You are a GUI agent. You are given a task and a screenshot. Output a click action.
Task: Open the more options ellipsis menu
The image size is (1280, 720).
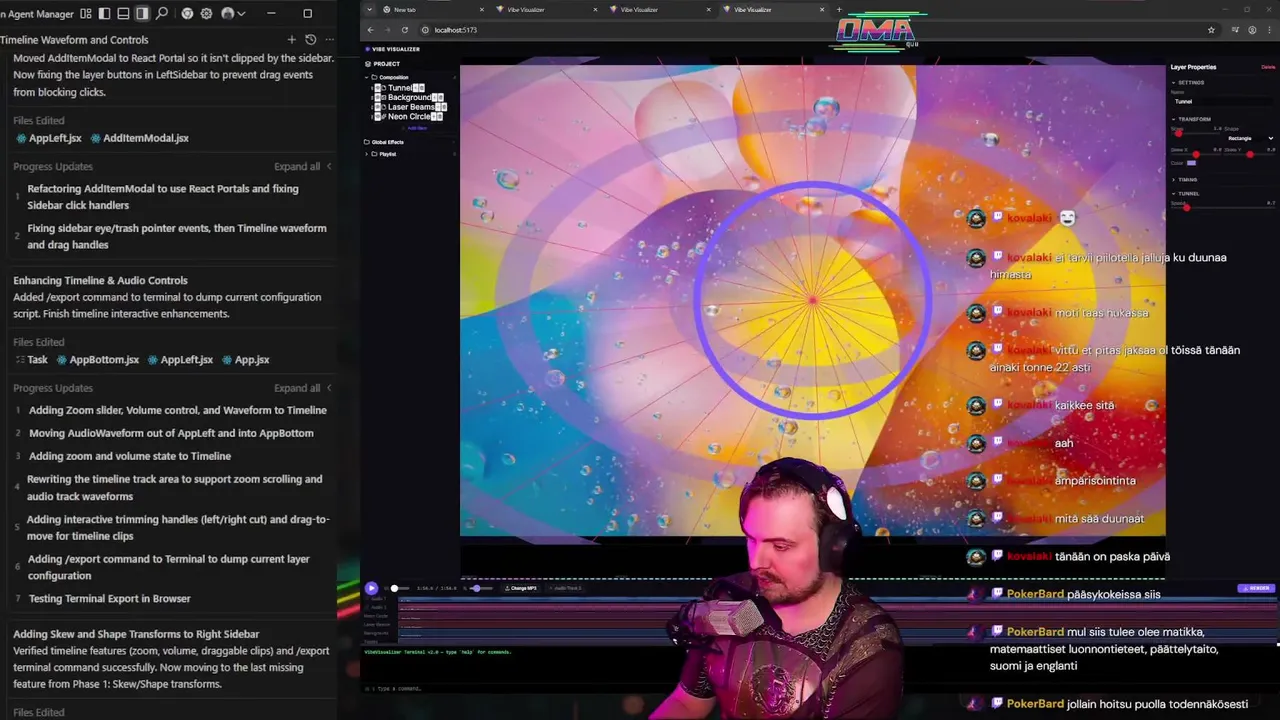pos(329,40)
